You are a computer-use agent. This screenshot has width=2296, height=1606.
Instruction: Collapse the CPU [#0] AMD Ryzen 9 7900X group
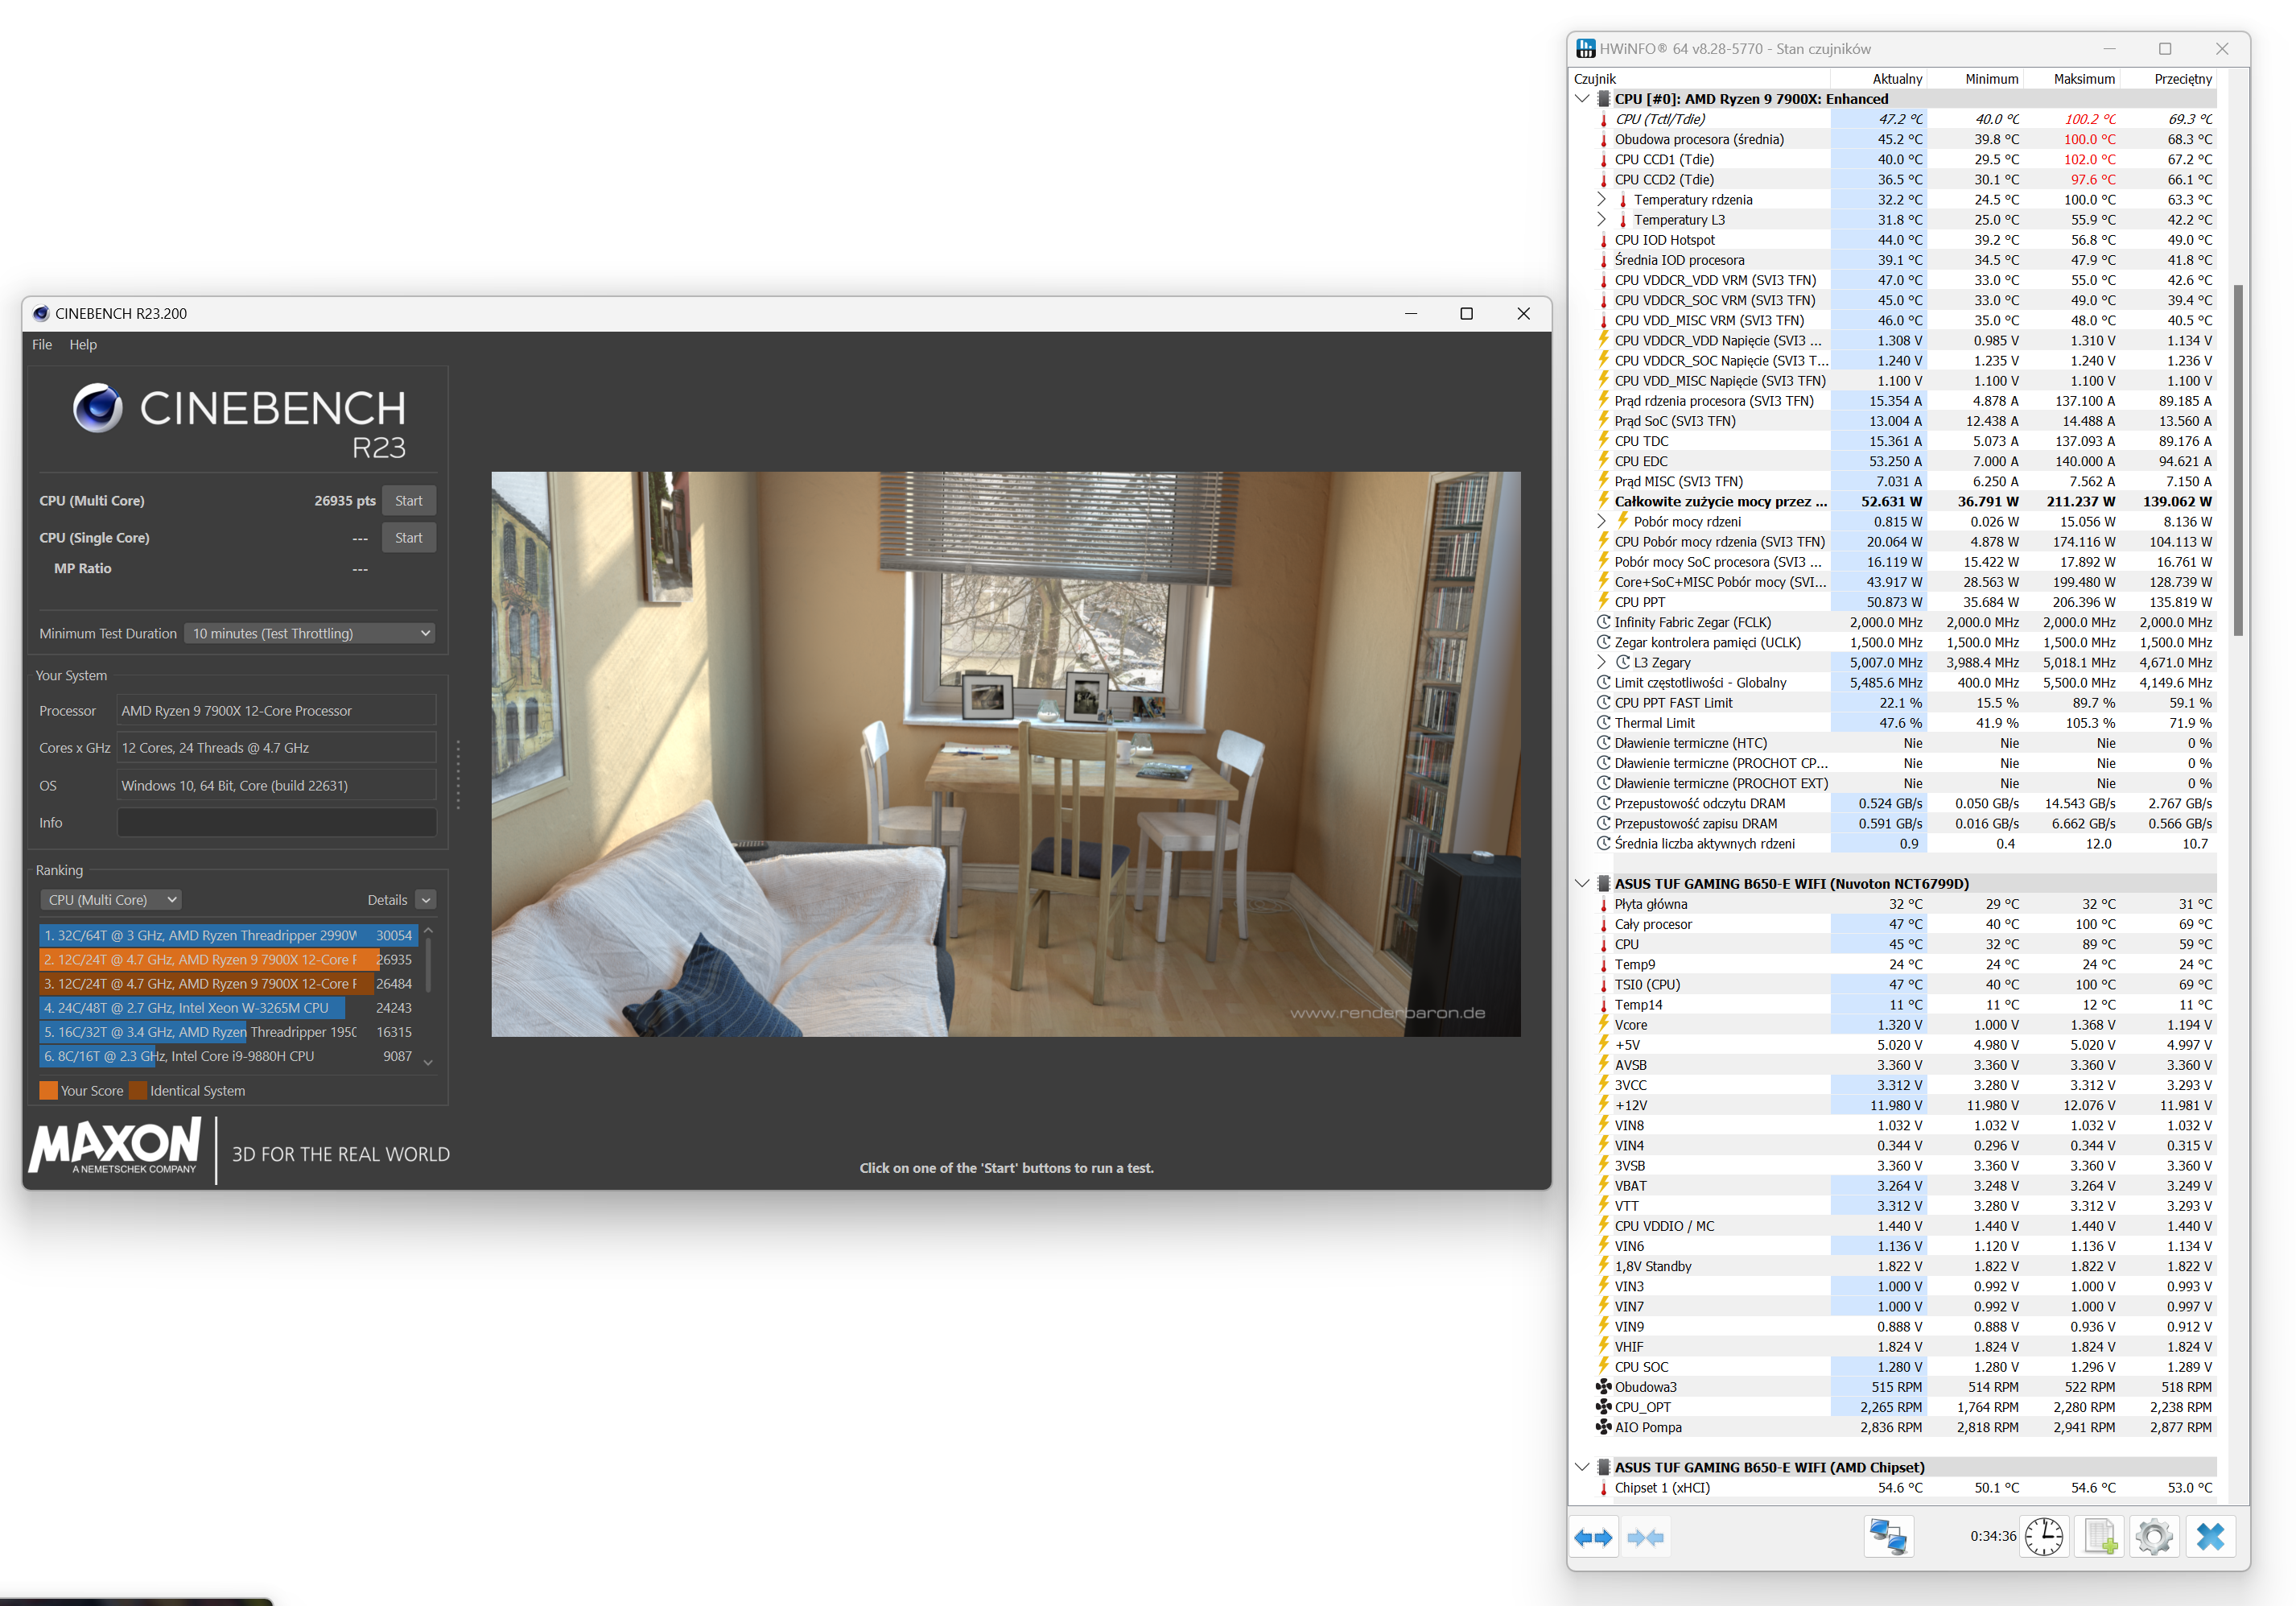pyautogui.click(x=1581, y=98)
